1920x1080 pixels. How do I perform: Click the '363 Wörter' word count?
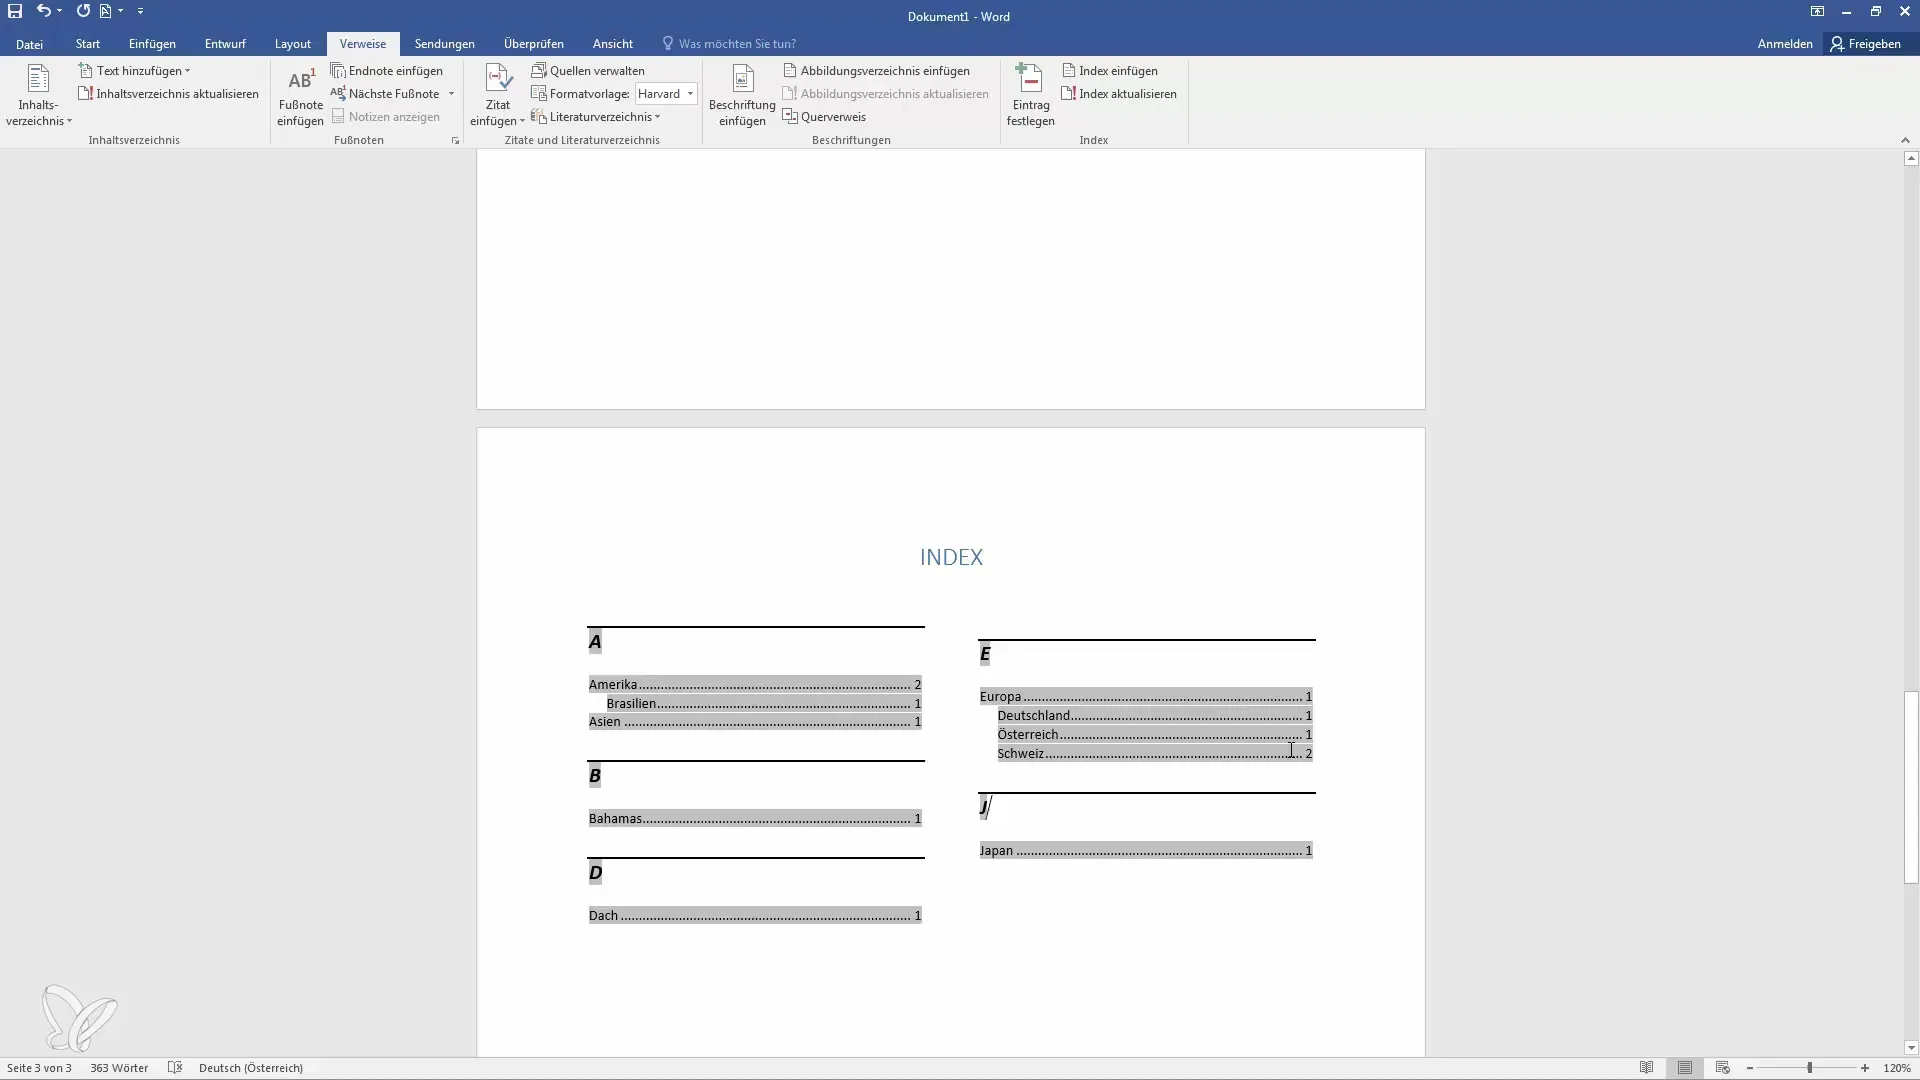pos(119,1068)
